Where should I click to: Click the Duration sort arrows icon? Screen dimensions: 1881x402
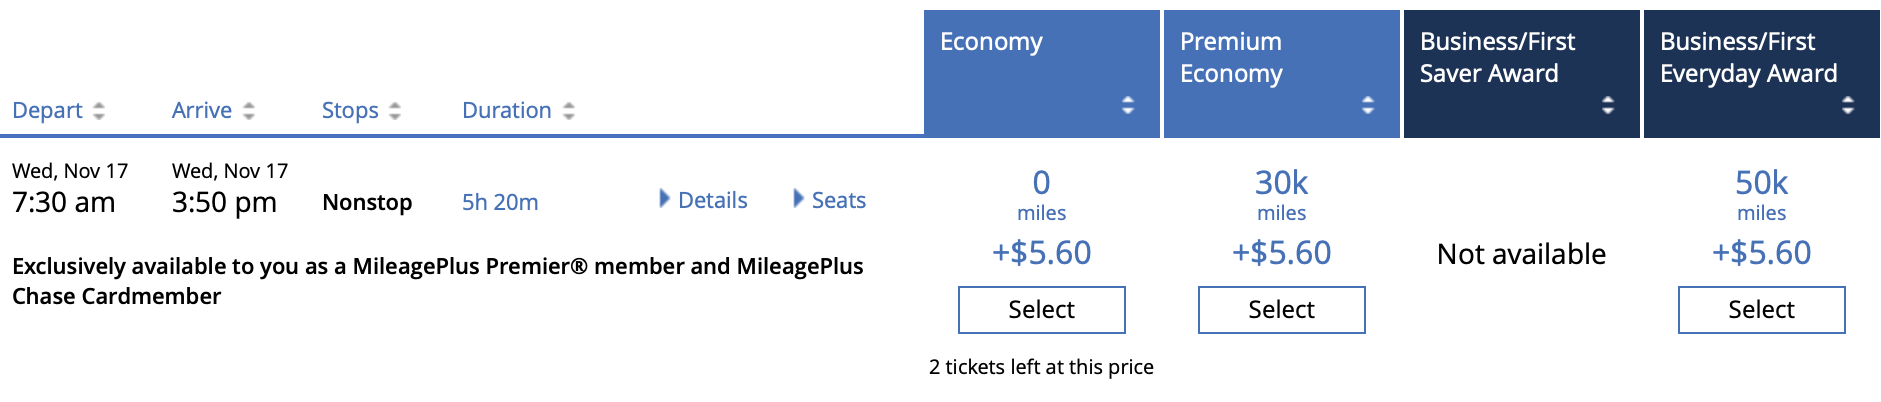click(x=569, y=111)
